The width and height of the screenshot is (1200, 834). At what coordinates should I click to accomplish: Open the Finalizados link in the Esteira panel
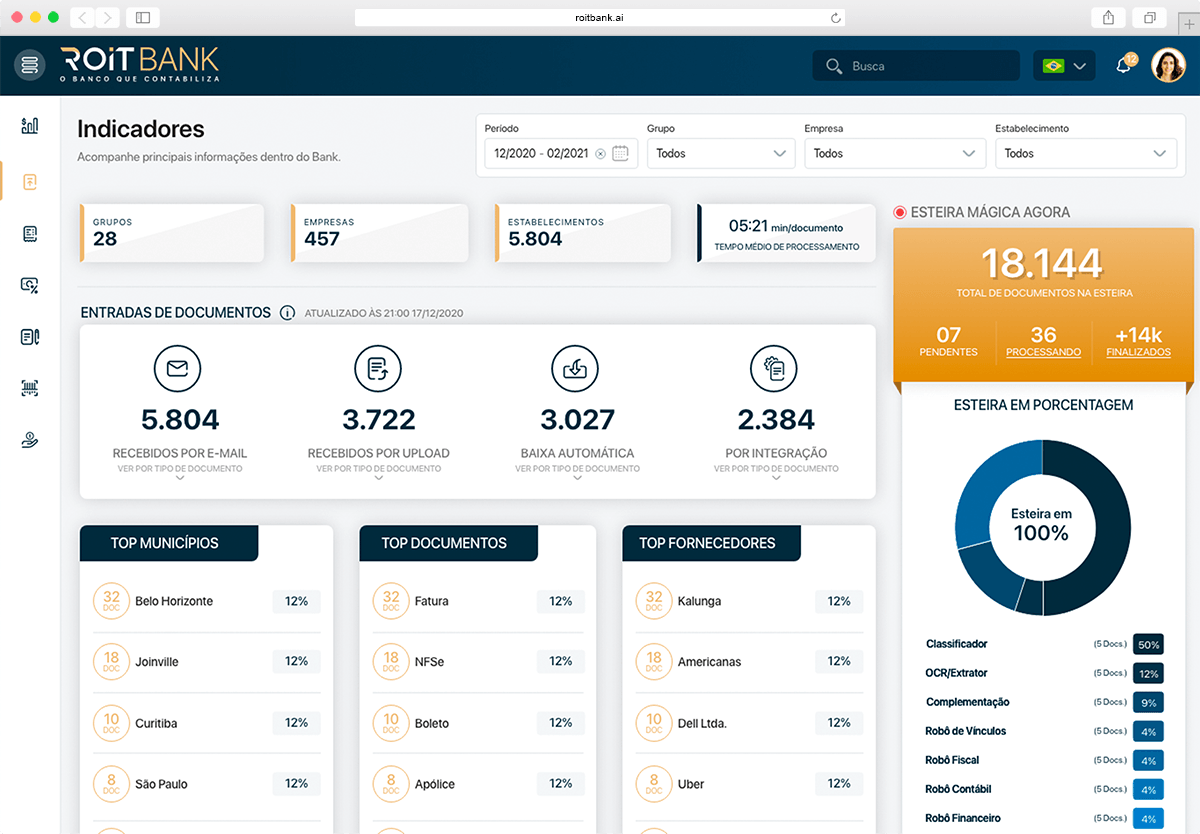point(1138,352)
